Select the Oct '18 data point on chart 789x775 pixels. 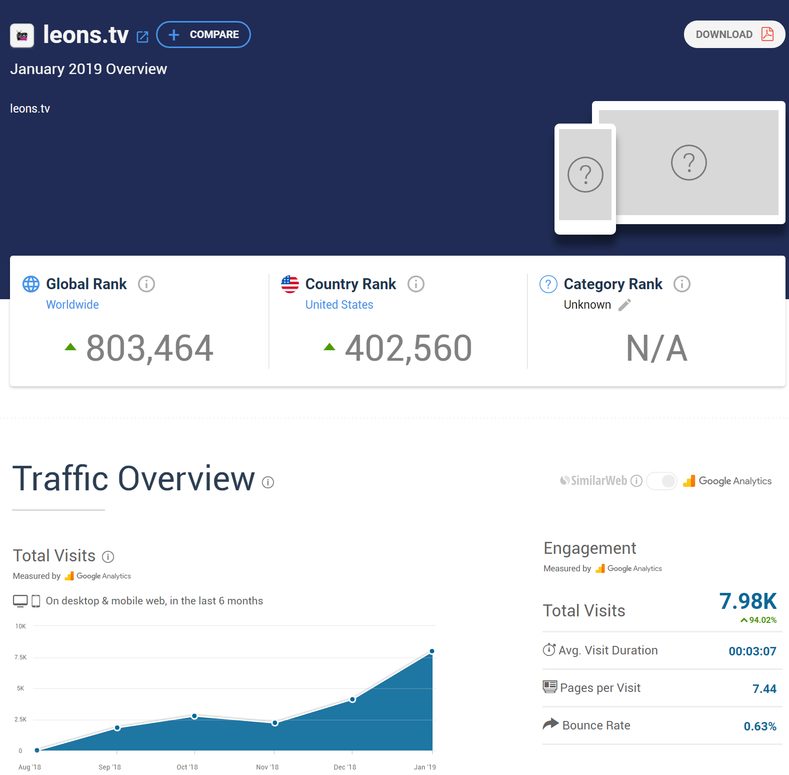[194, 716]
